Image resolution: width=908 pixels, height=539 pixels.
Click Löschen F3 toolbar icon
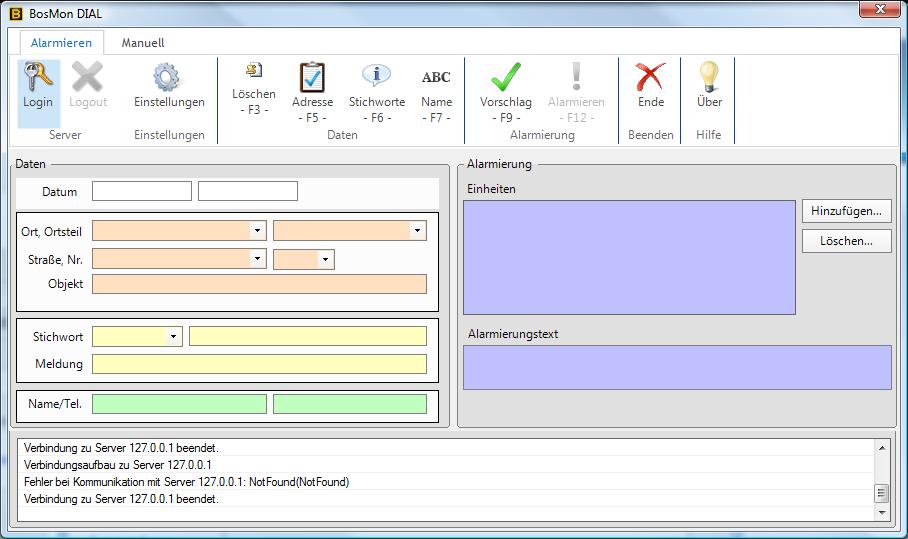coord(253,71)
